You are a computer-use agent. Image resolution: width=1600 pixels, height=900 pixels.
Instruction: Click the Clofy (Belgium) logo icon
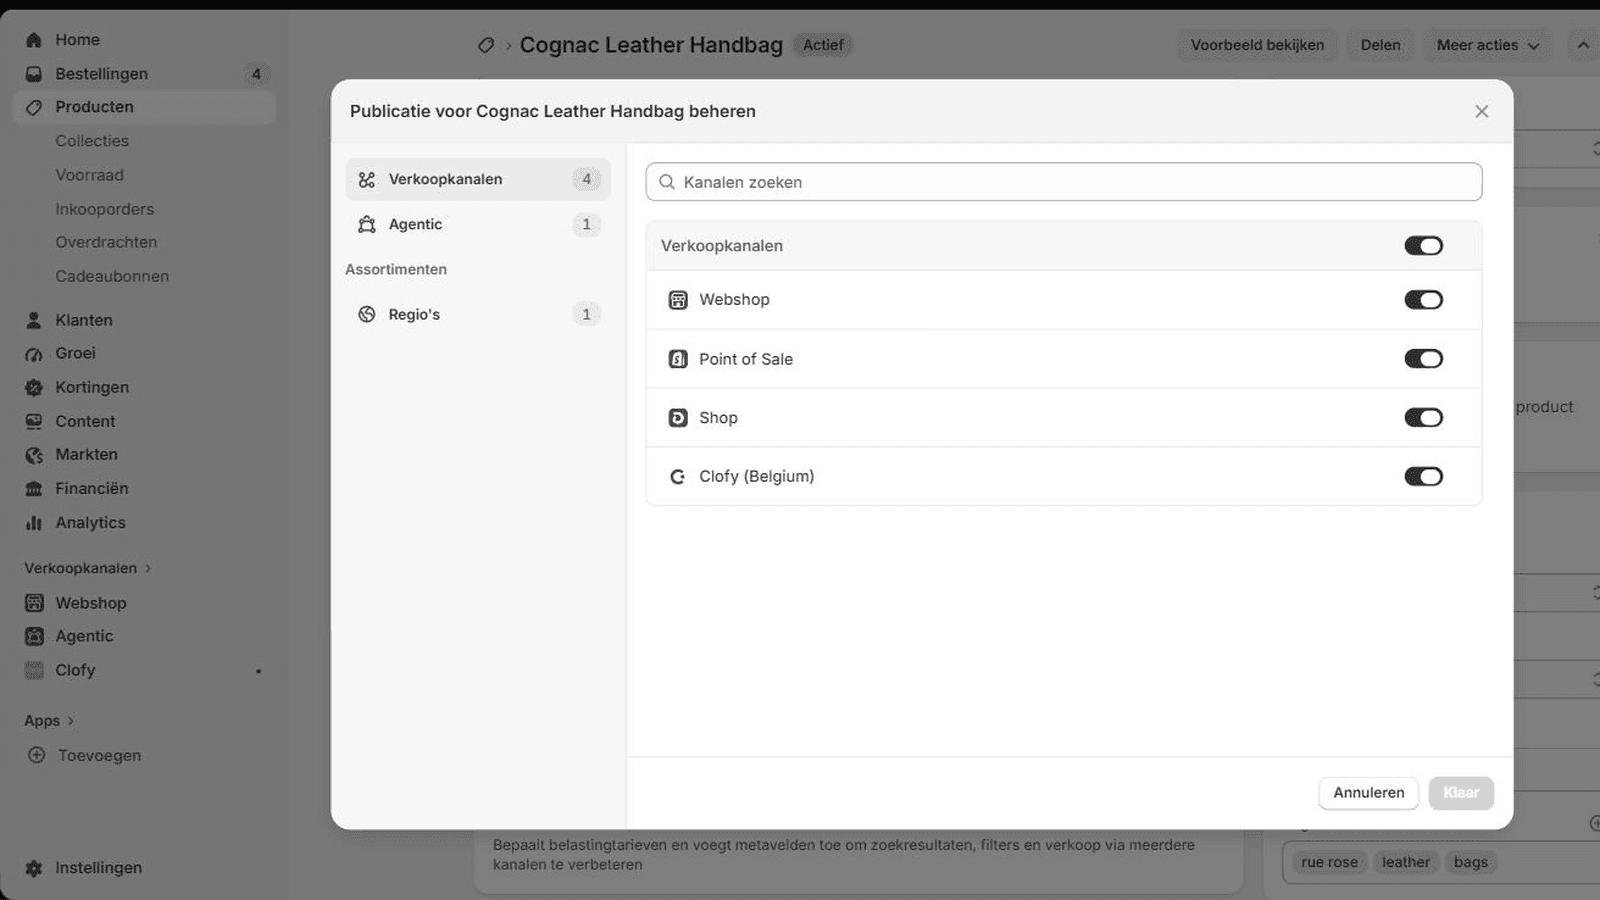tap(678, 477)
